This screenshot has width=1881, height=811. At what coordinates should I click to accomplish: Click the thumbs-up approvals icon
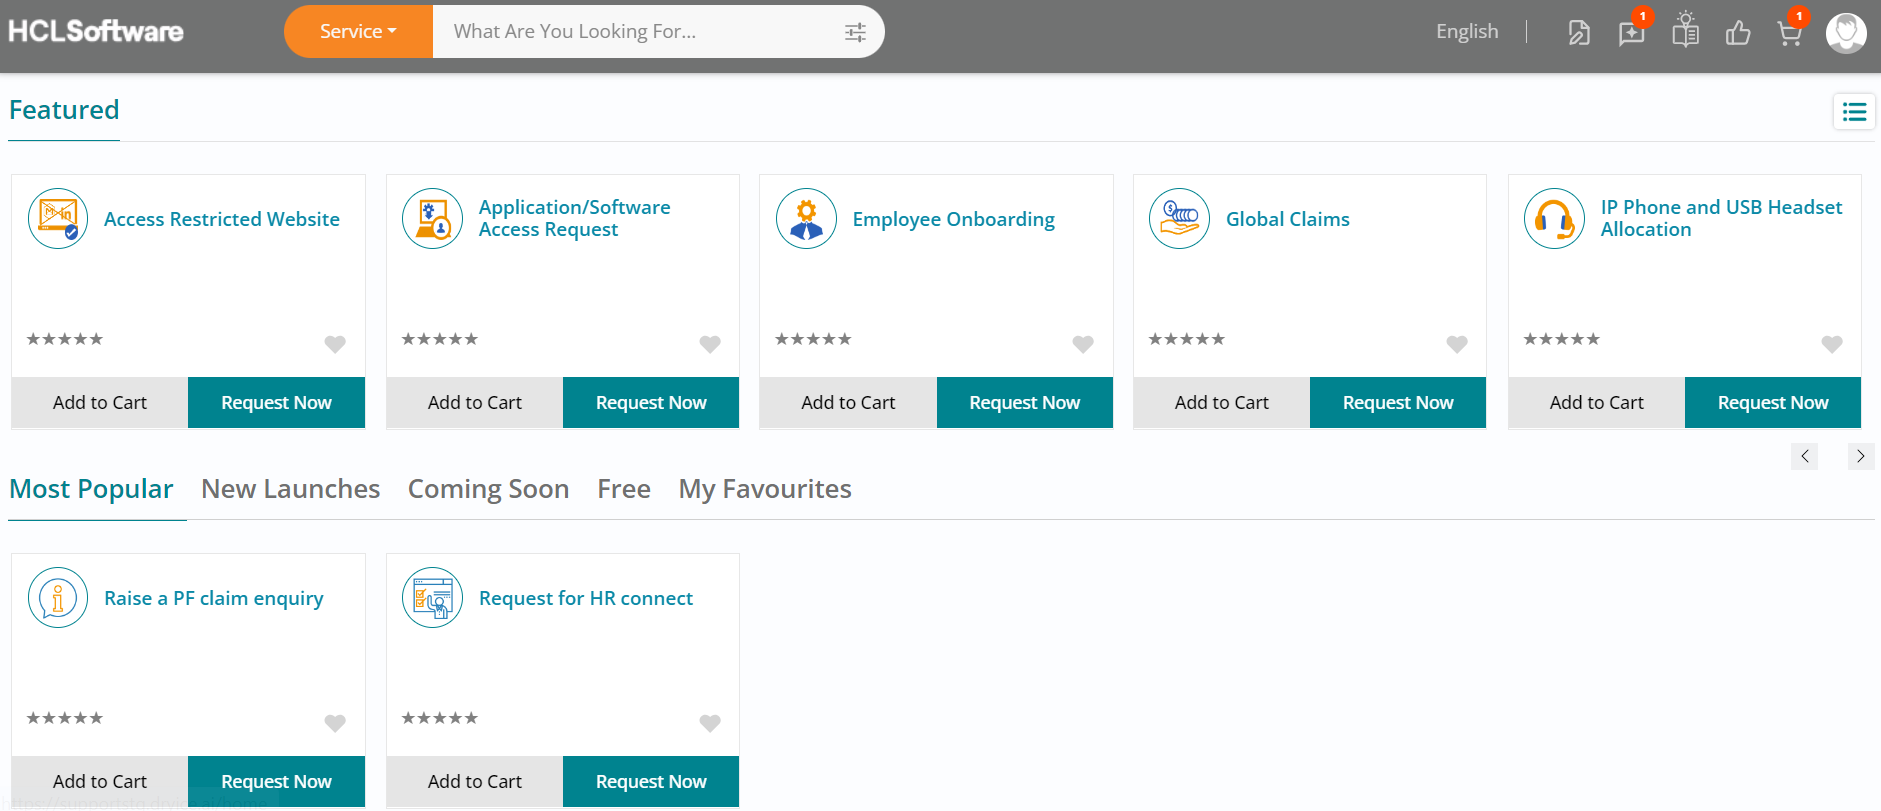click(1738, 34)
